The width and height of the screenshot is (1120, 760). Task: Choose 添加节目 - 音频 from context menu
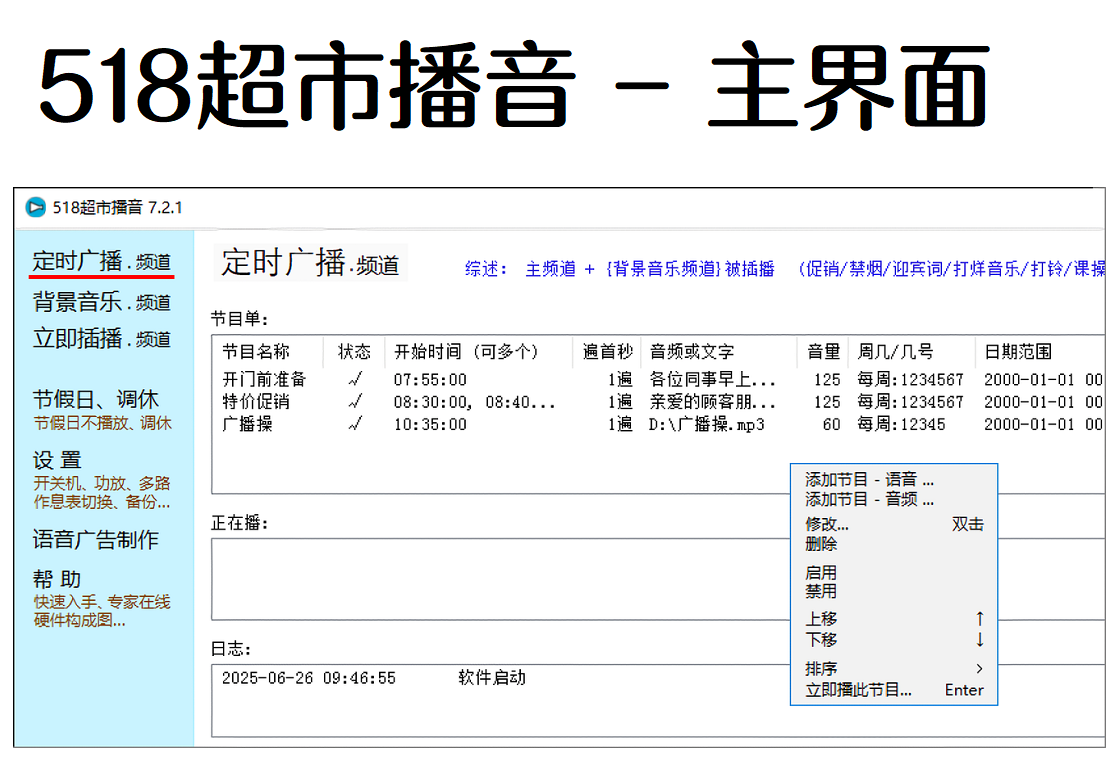(x=869, y=499)
